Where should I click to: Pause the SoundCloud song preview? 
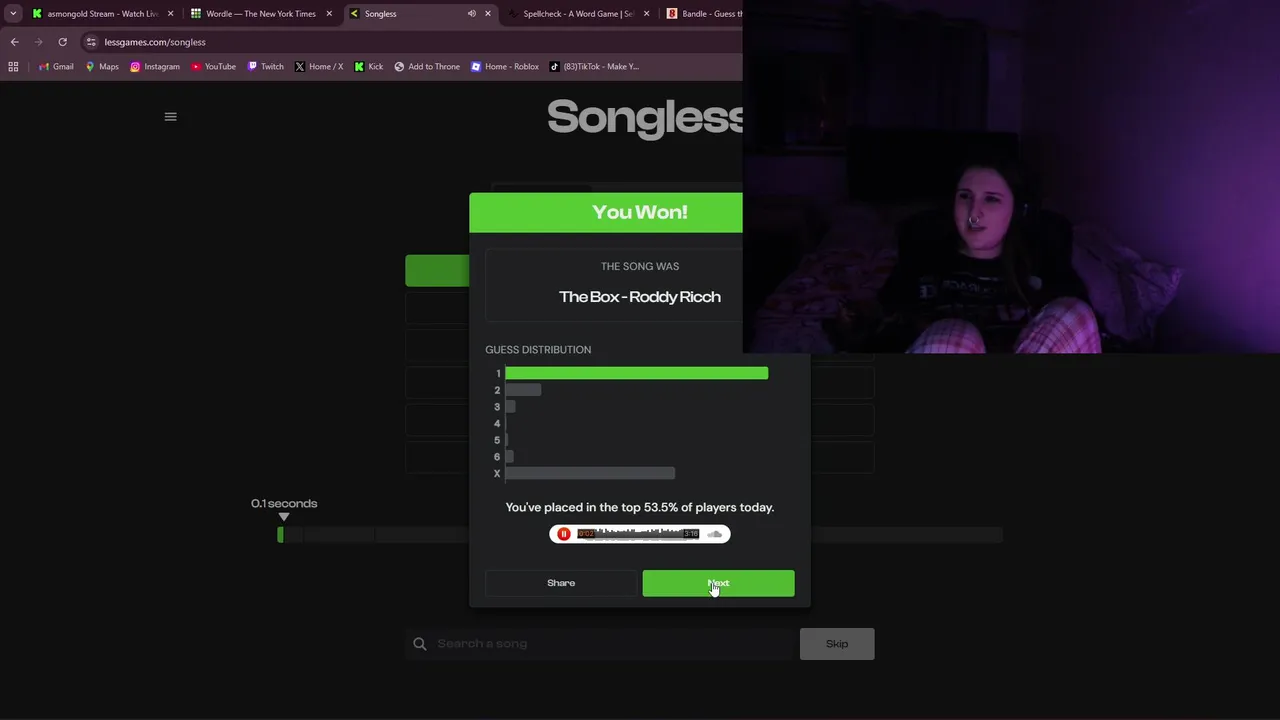[564, 534]
